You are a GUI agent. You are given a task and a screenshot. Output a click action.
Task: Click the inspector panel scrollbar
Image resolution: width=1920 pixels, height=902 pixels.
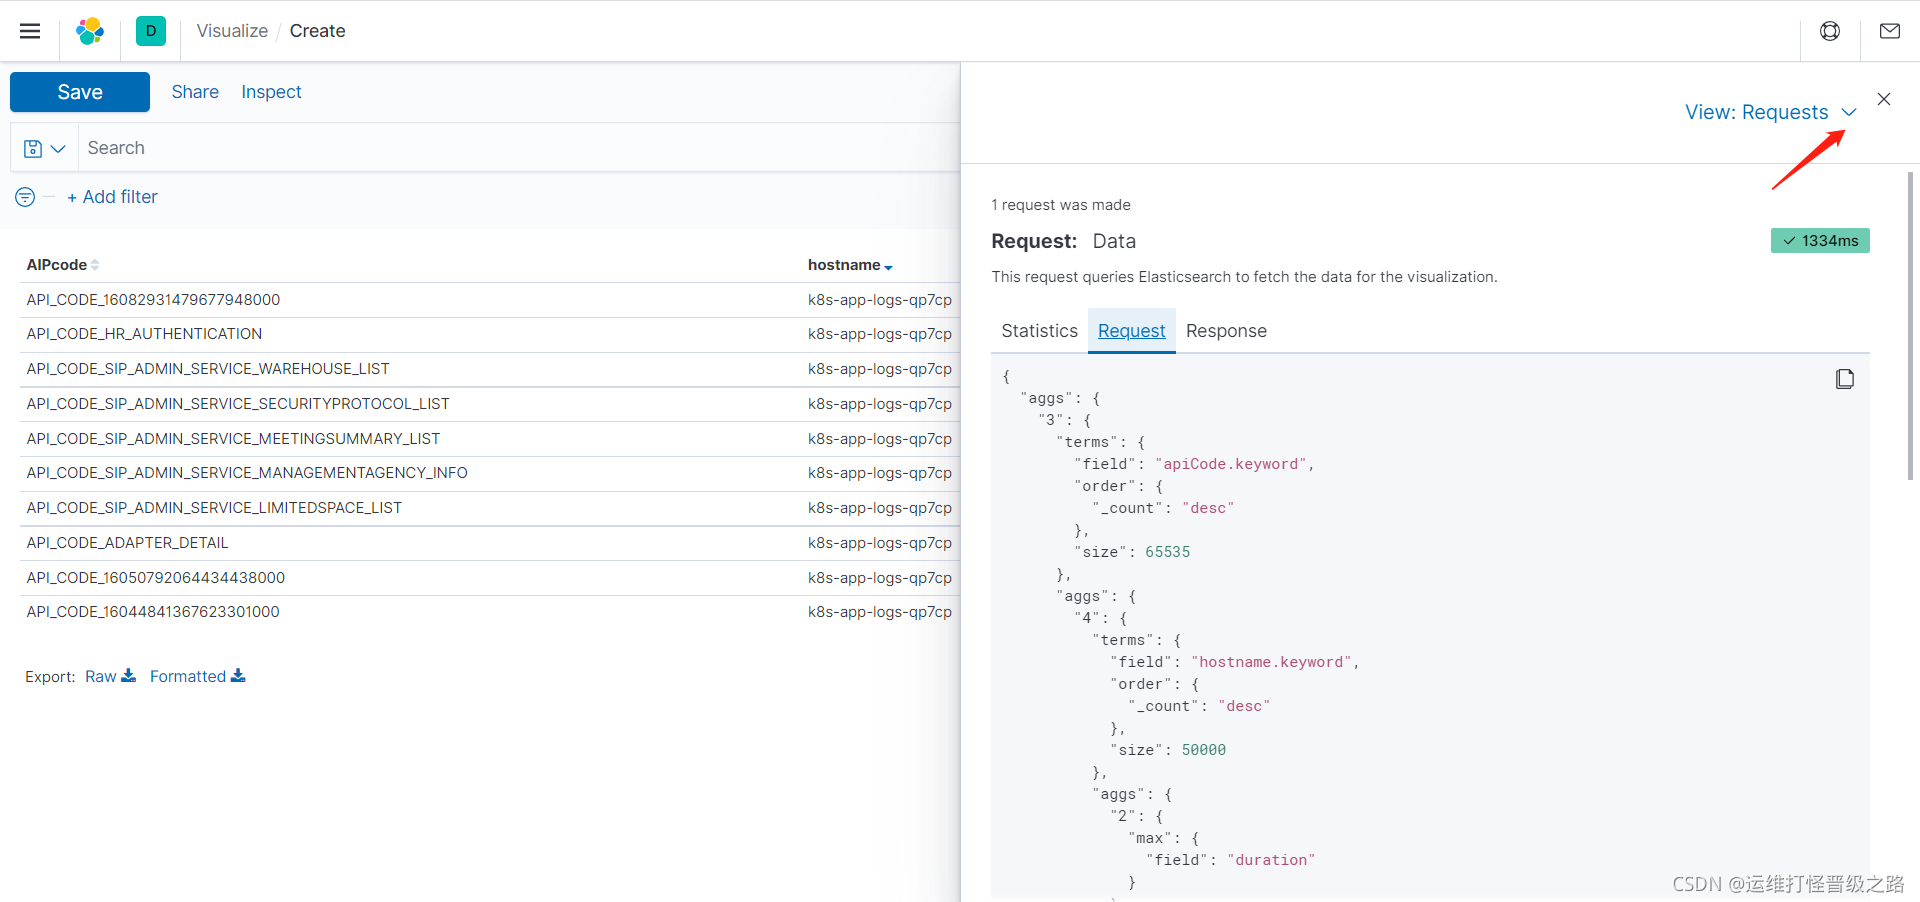coord(1910,325)
